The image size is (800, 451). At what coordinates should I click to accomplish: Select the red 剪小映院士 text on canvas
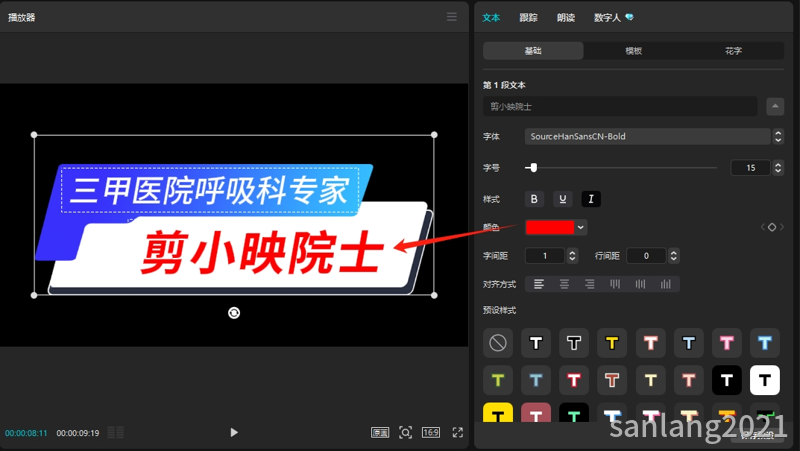pyautogui.click(x=262, y=252)
